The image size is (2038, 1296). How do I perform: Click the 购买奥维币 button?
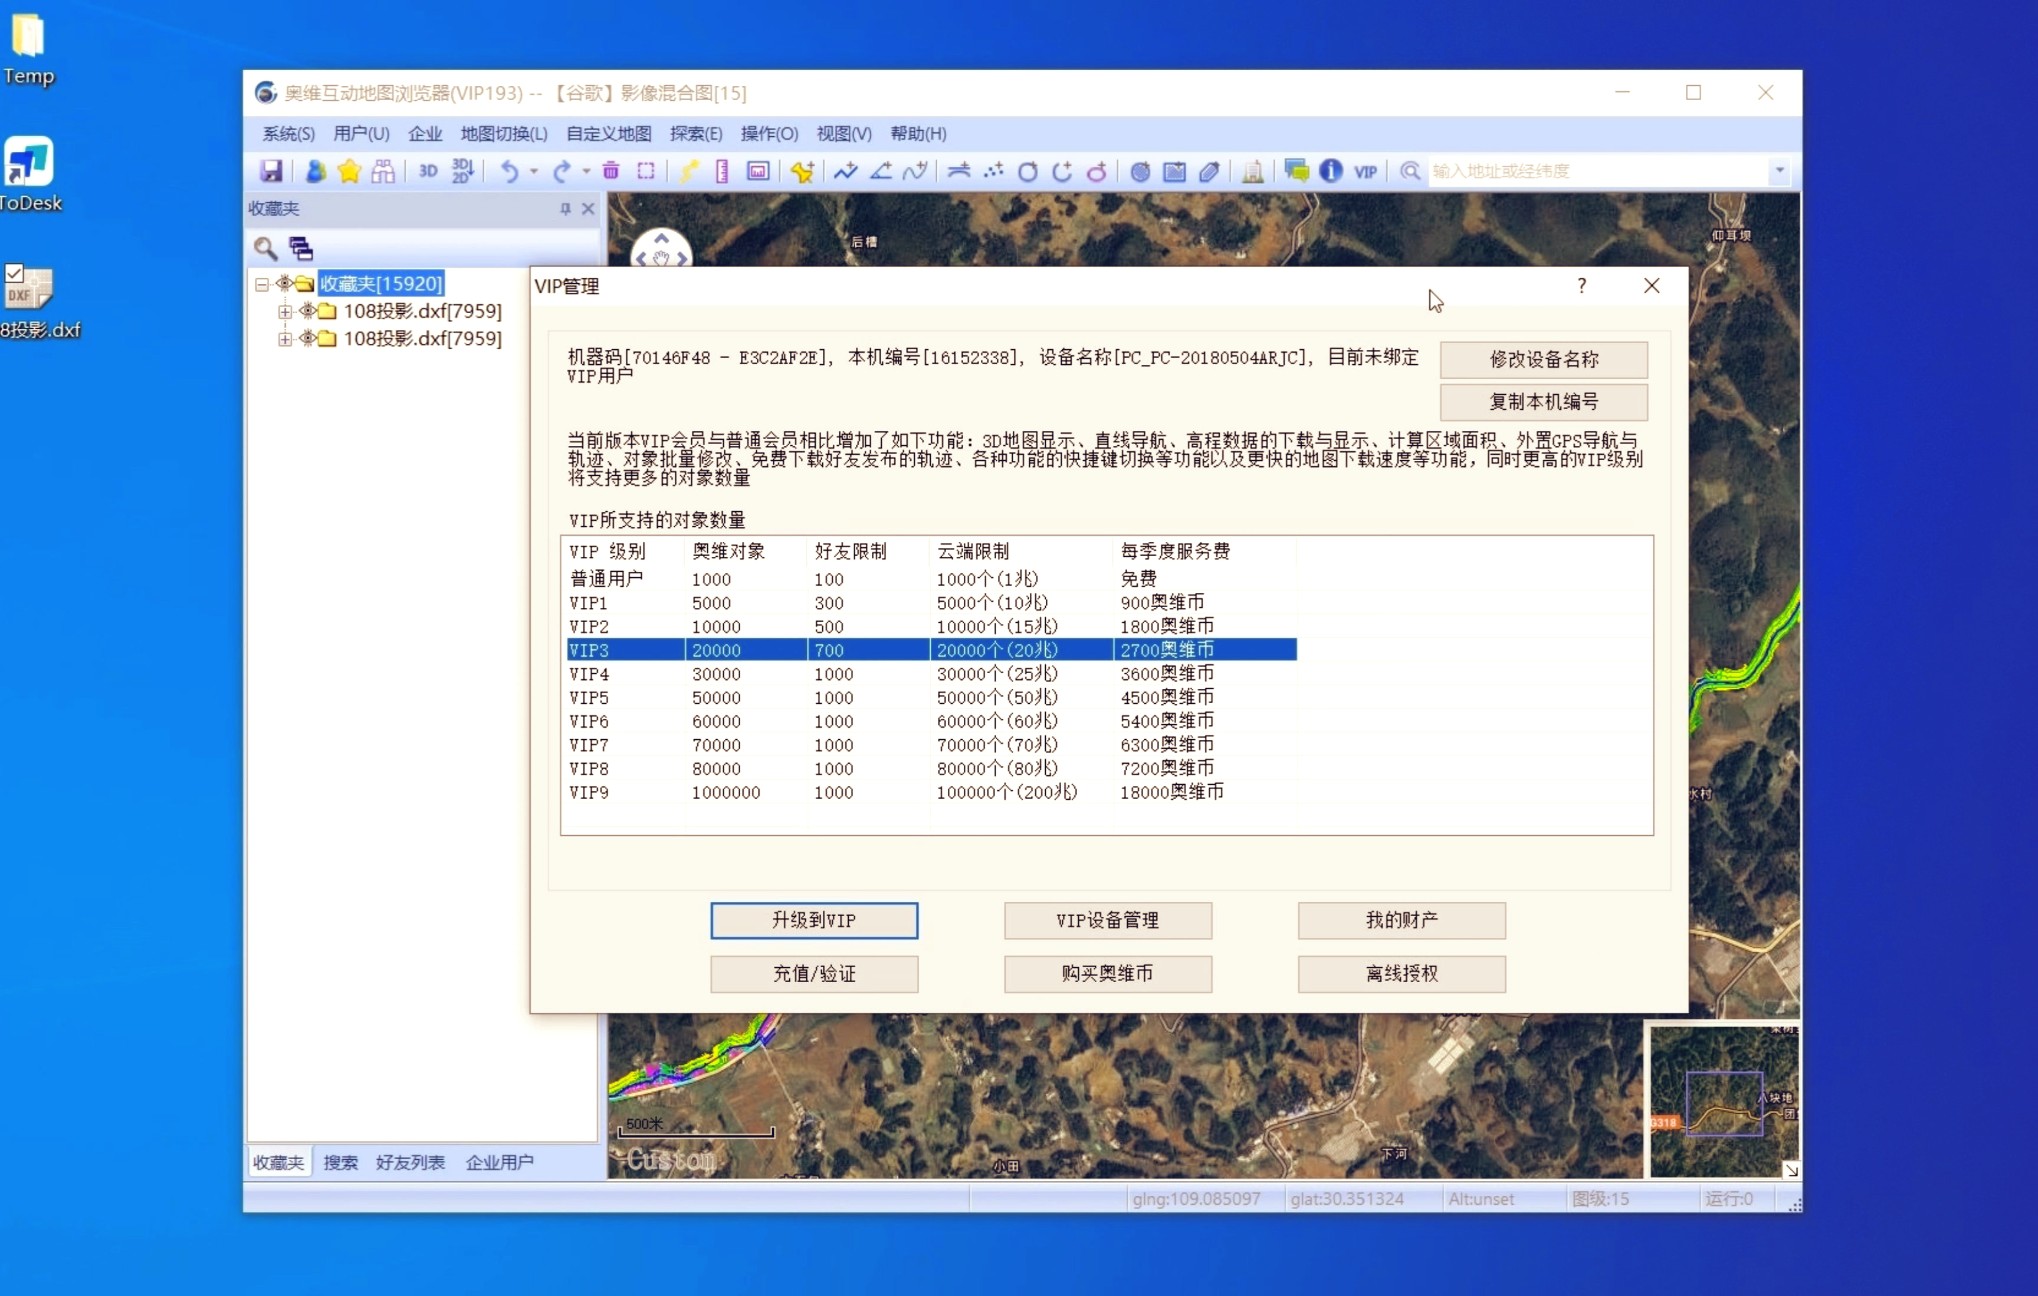[1108, 974]
